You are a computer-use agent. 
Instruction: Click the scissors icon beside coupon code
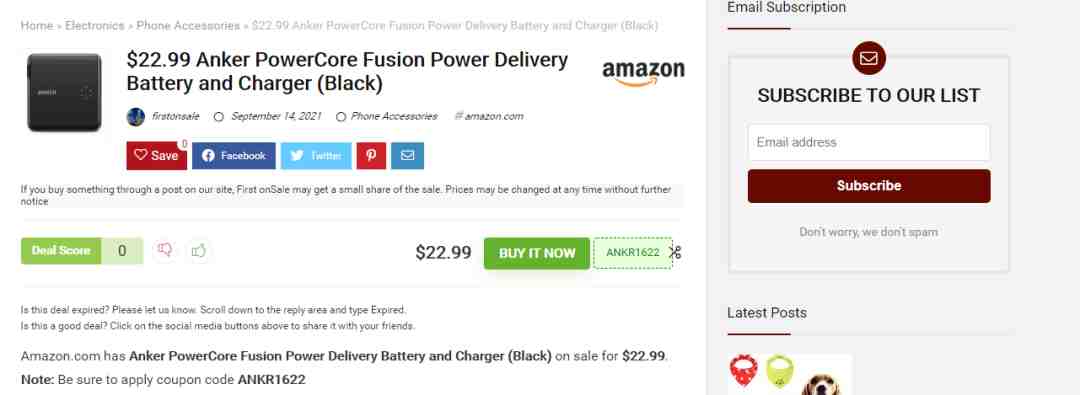(x=675, y=252)
